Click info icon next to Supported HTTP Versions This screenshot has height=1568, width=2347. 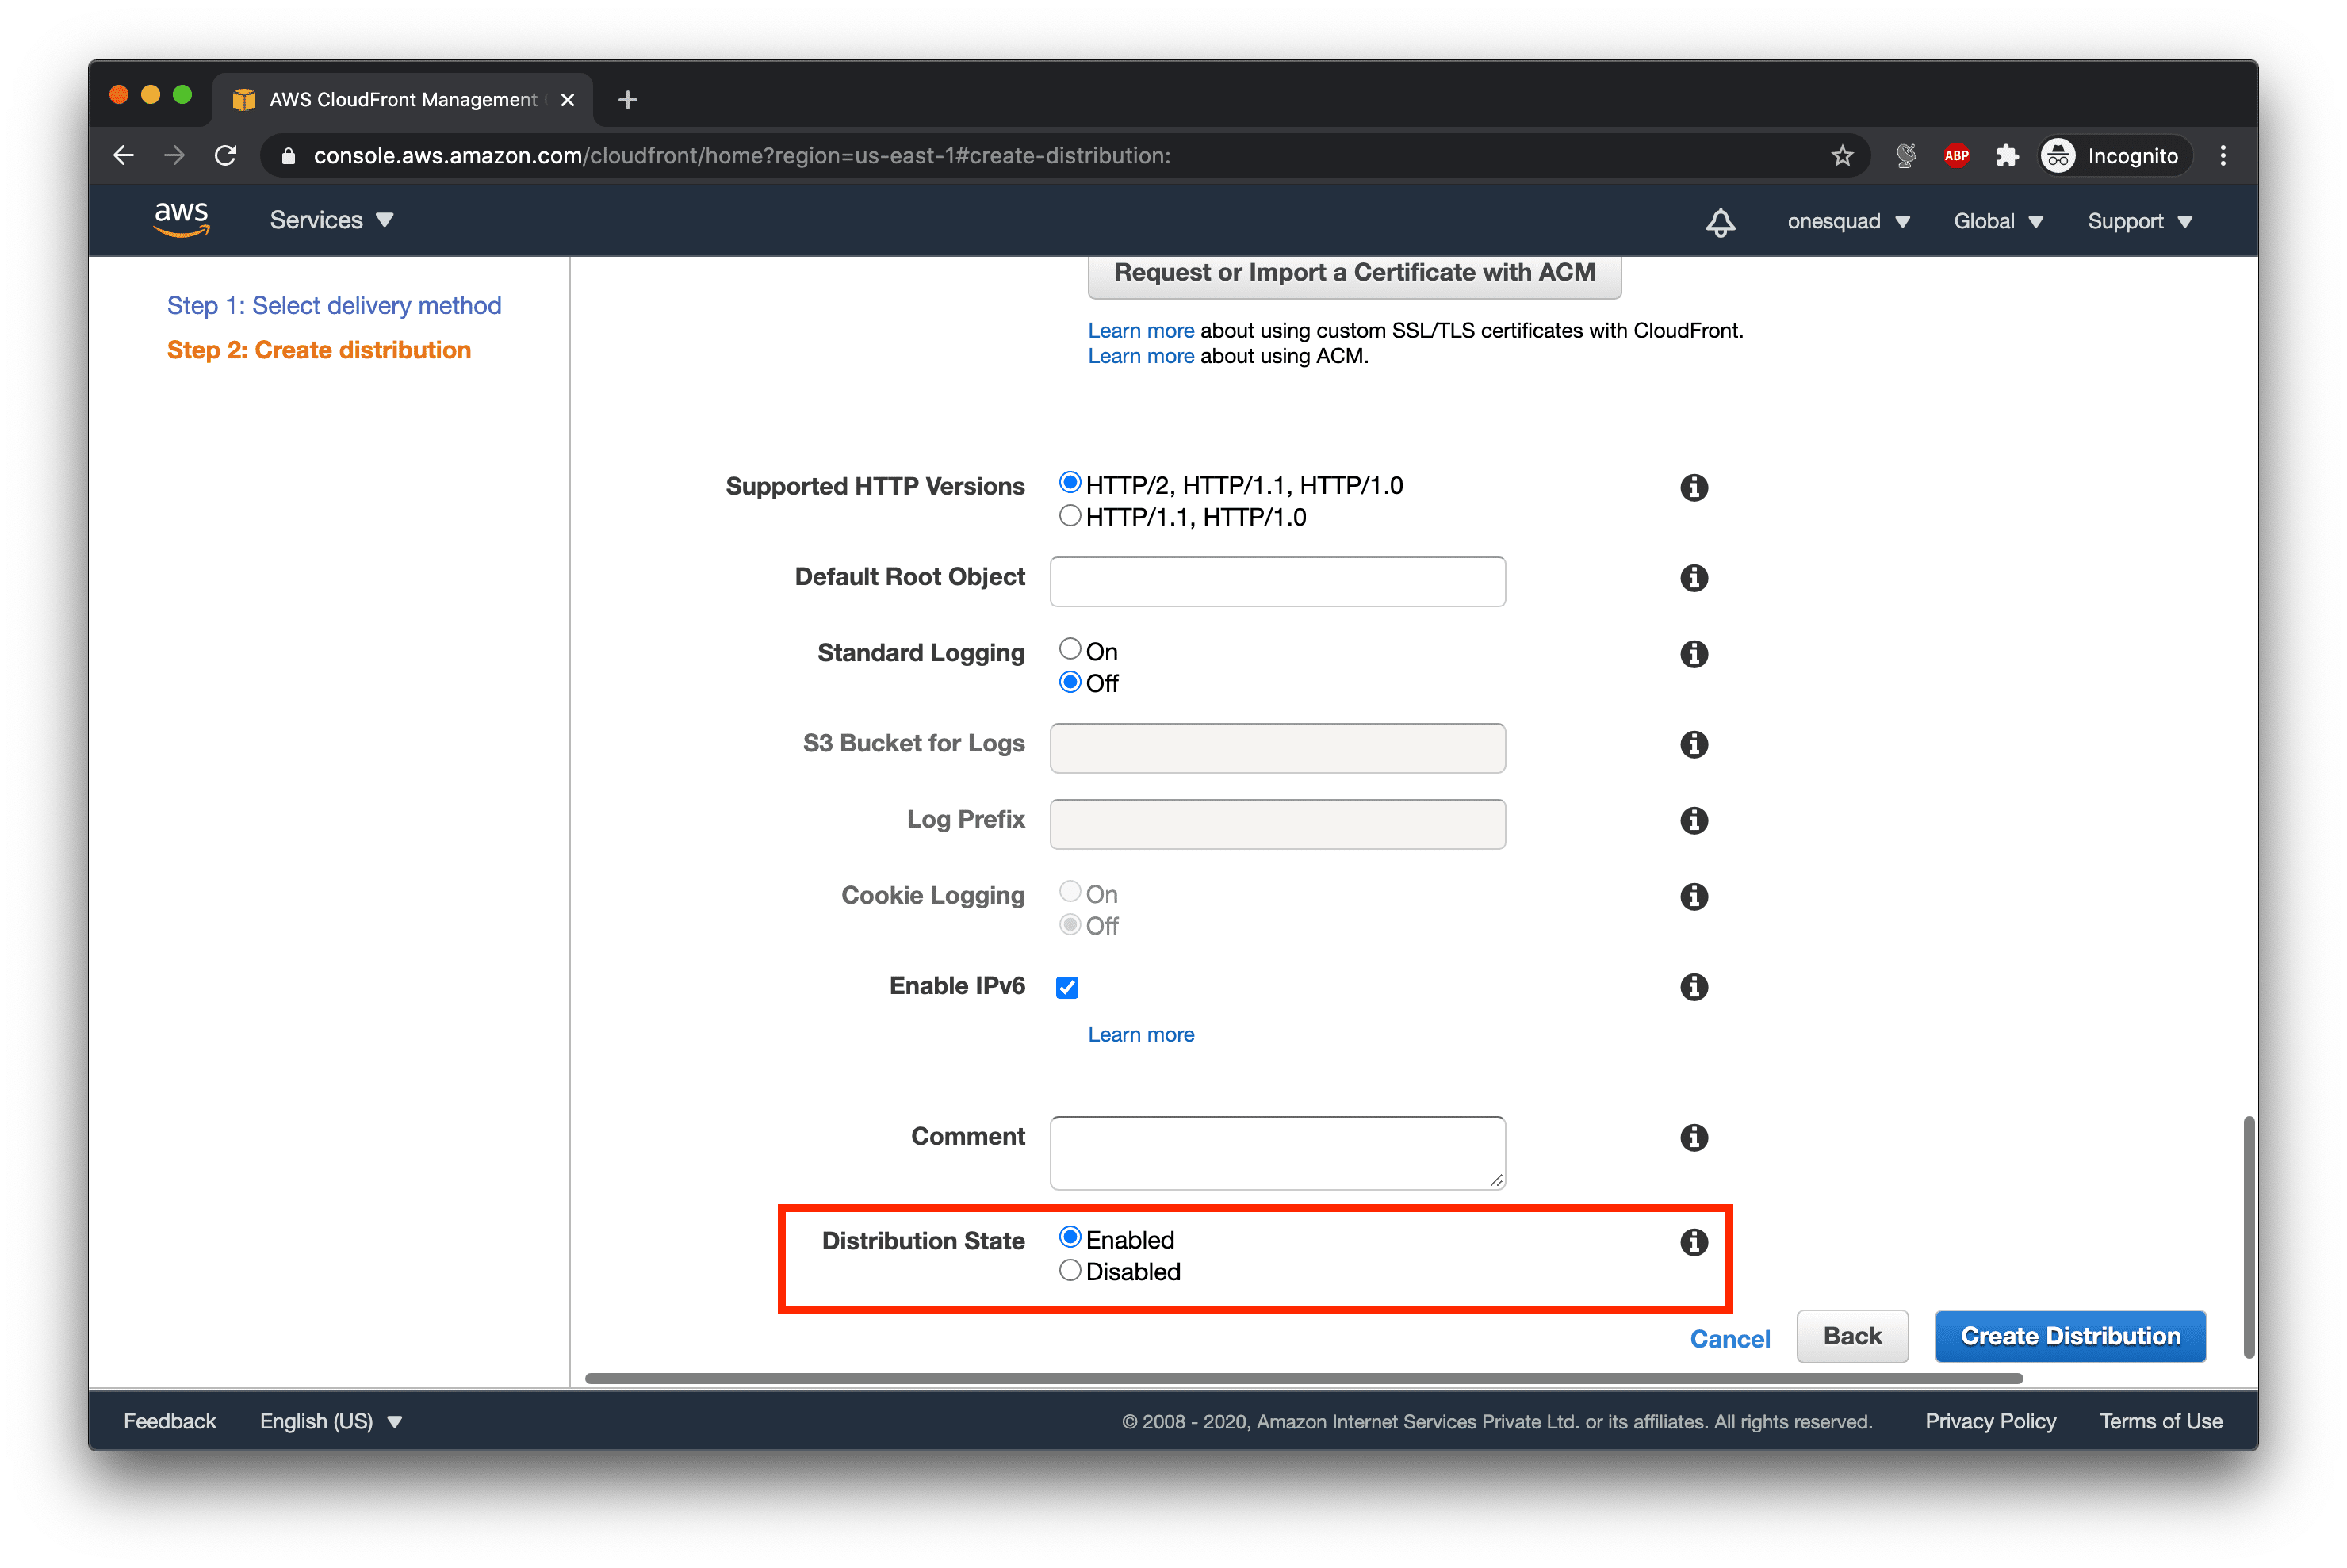(1693, 488)
